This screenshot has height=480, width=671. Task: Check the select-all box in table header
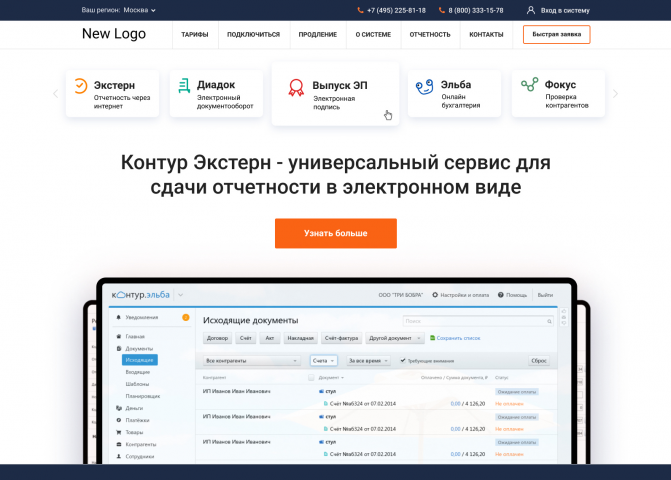pyautogui.click(x=311, y=377)
